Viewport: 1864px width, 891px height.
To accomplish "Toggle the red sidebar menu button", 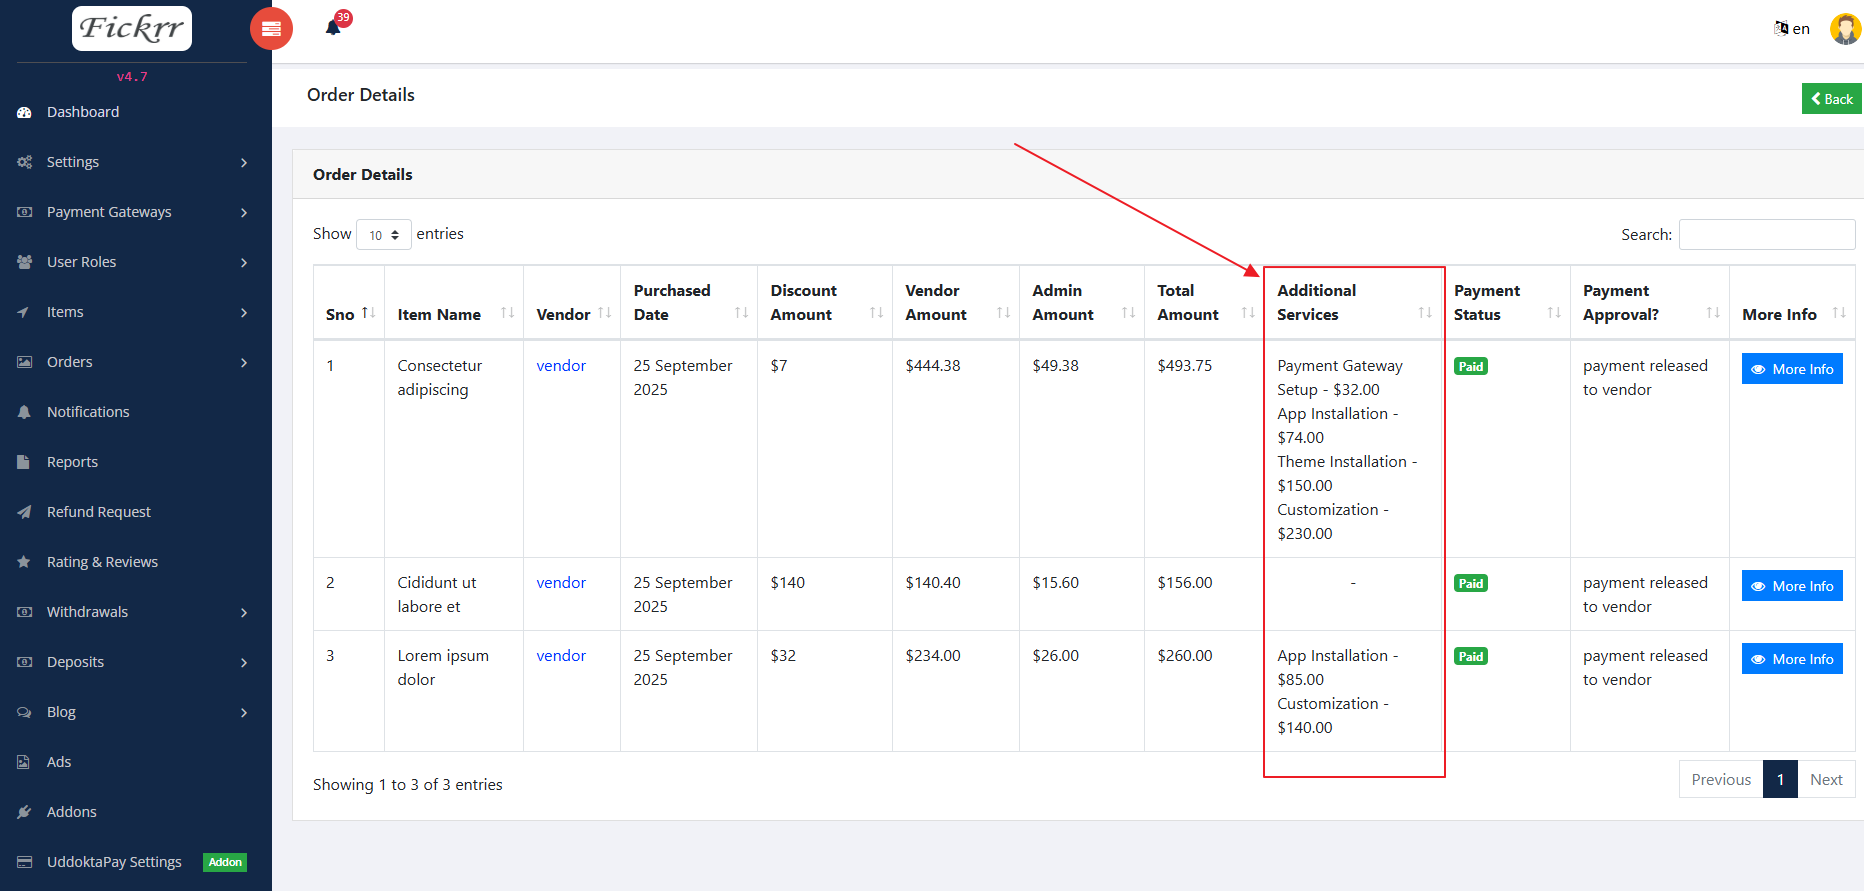I will (x=271, y=29).
